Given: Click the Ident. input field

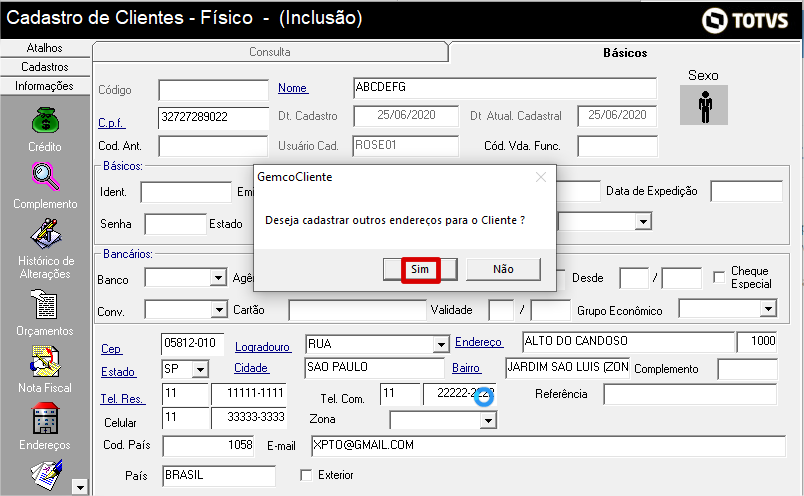Looking at the screenshot, I should pos(186,192).
